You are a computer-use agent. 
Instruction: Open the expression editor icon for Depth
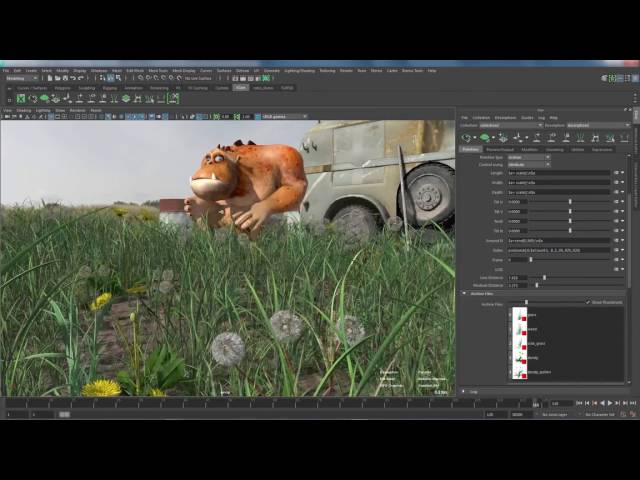(x=616, y=192)
